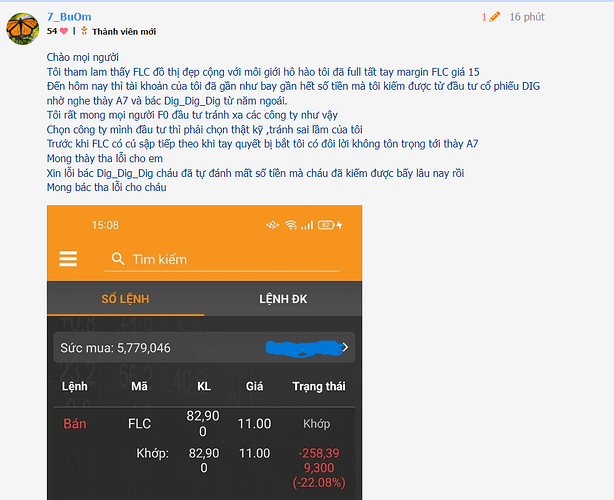Click the charging bolt icon

340,225
